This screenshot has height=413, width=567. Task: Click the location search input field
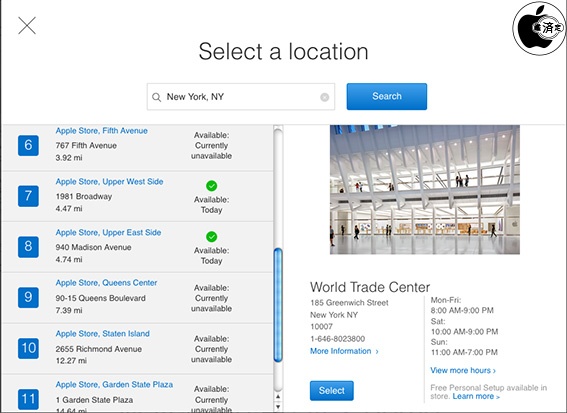click(241, 97)
